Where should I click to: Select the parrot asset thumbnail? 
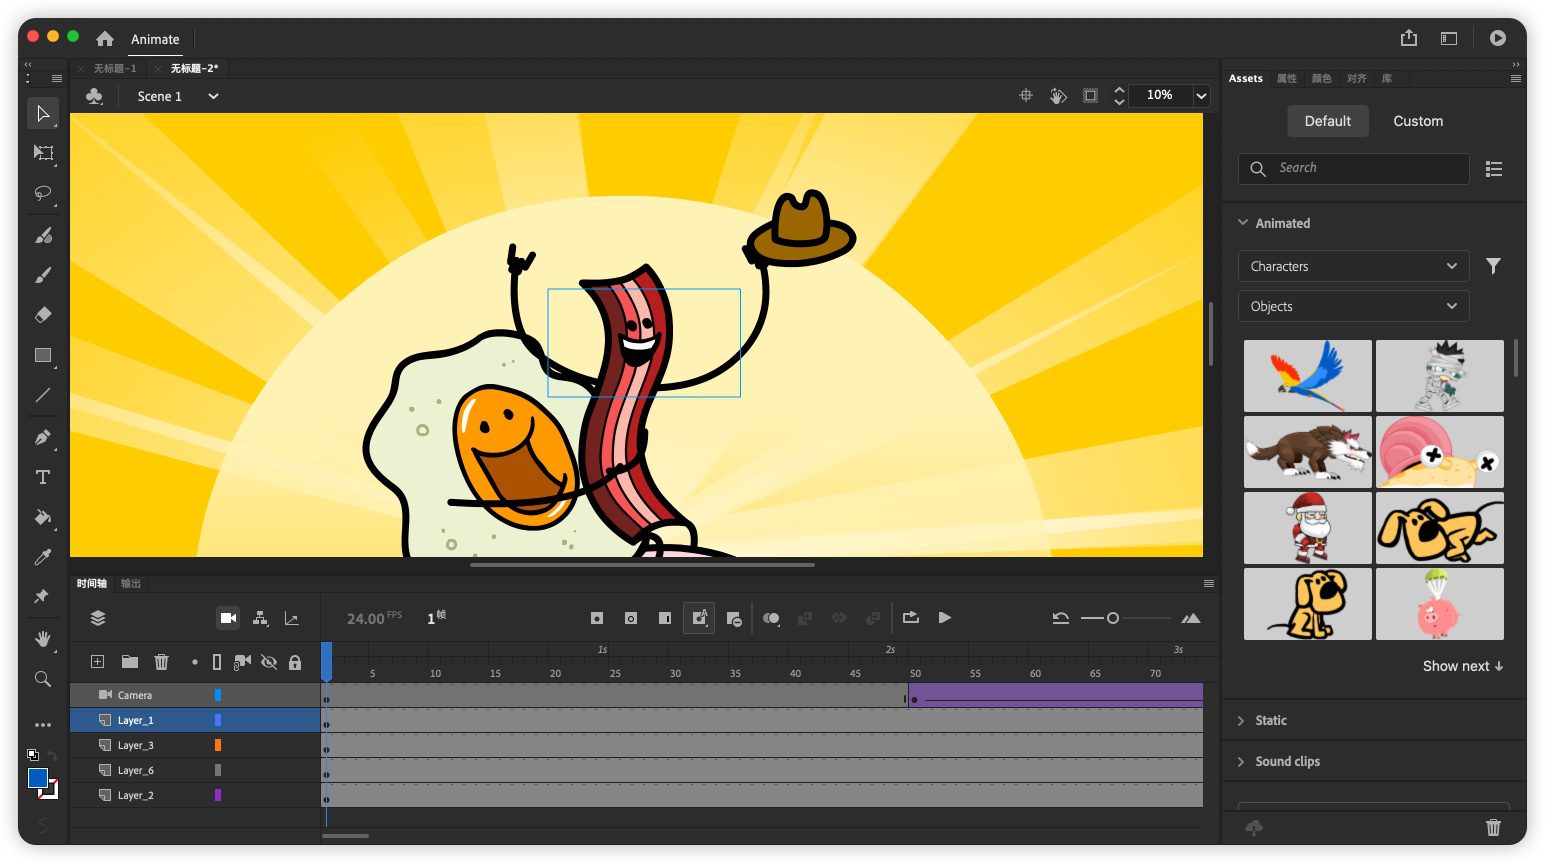point(1307,376)
